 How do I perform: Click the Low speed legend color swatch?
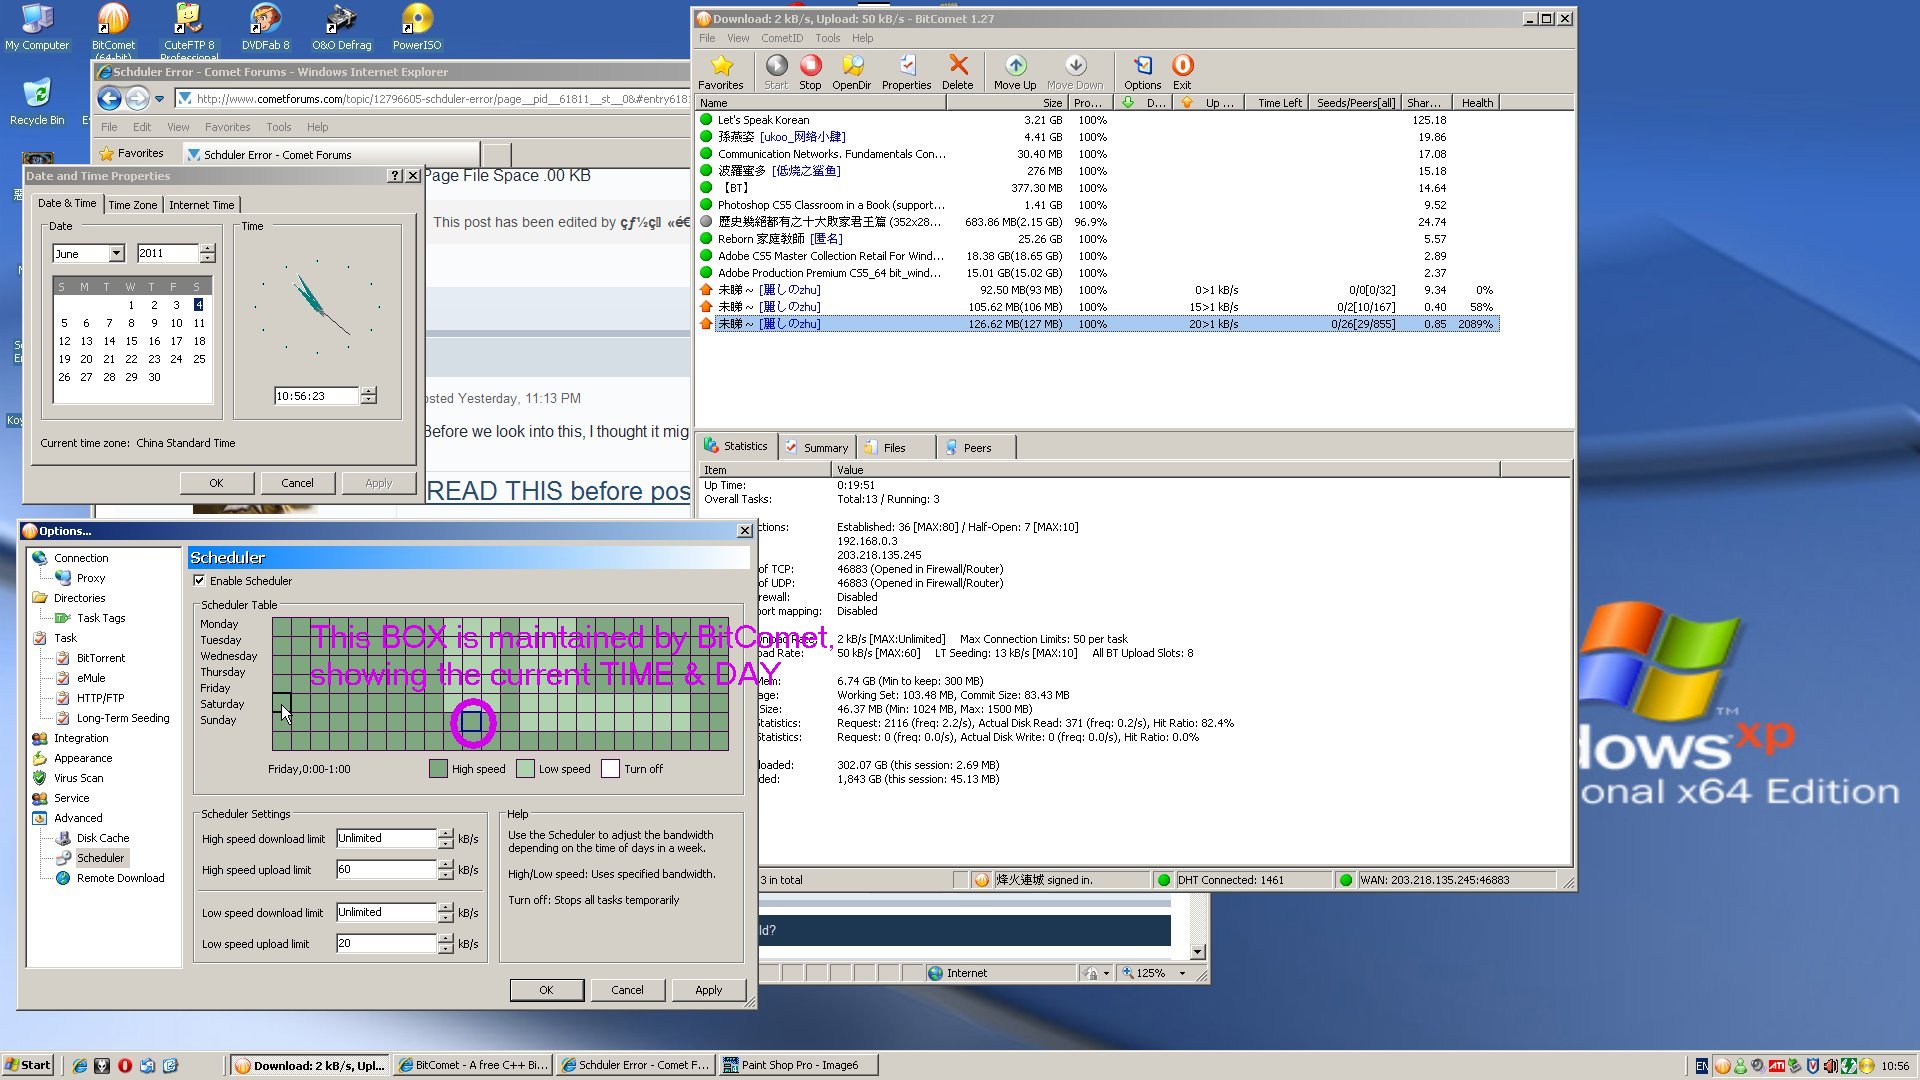coord(525,769)
